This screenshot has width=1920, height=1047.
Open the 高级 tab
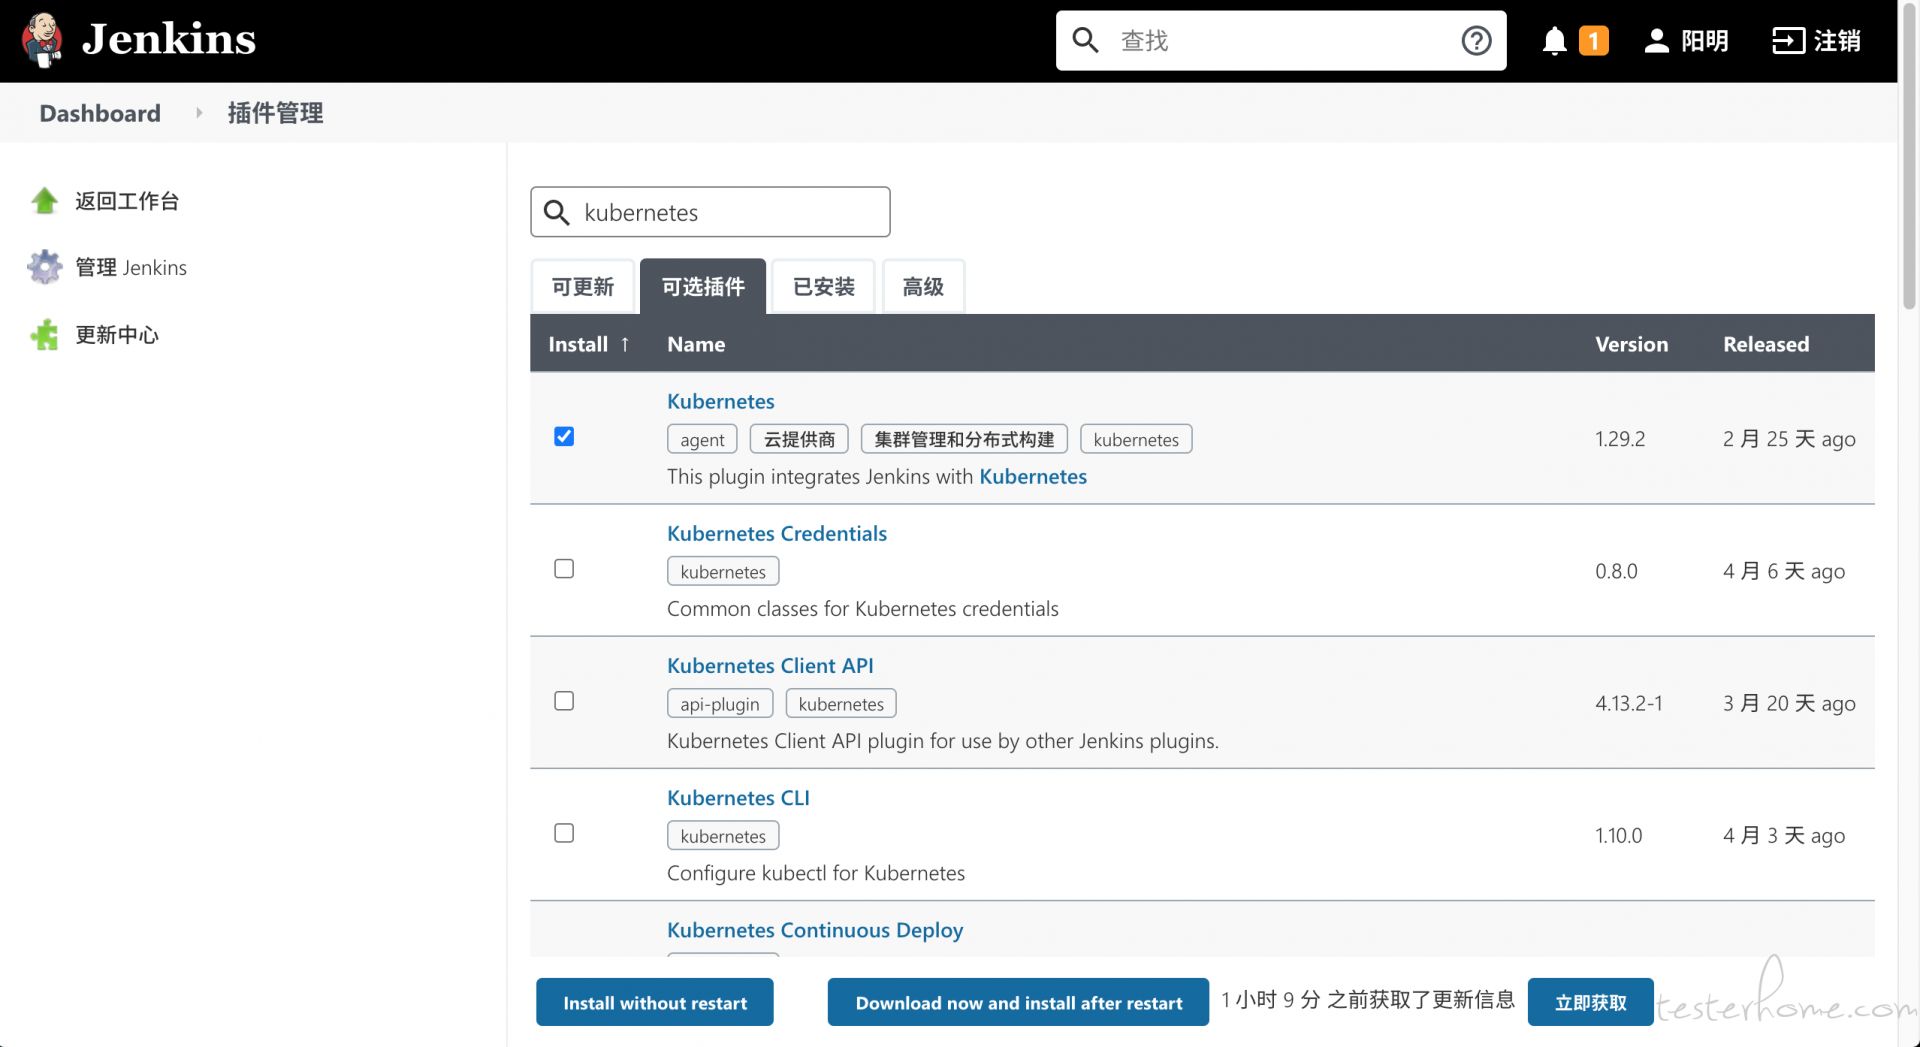pos(923,287)
